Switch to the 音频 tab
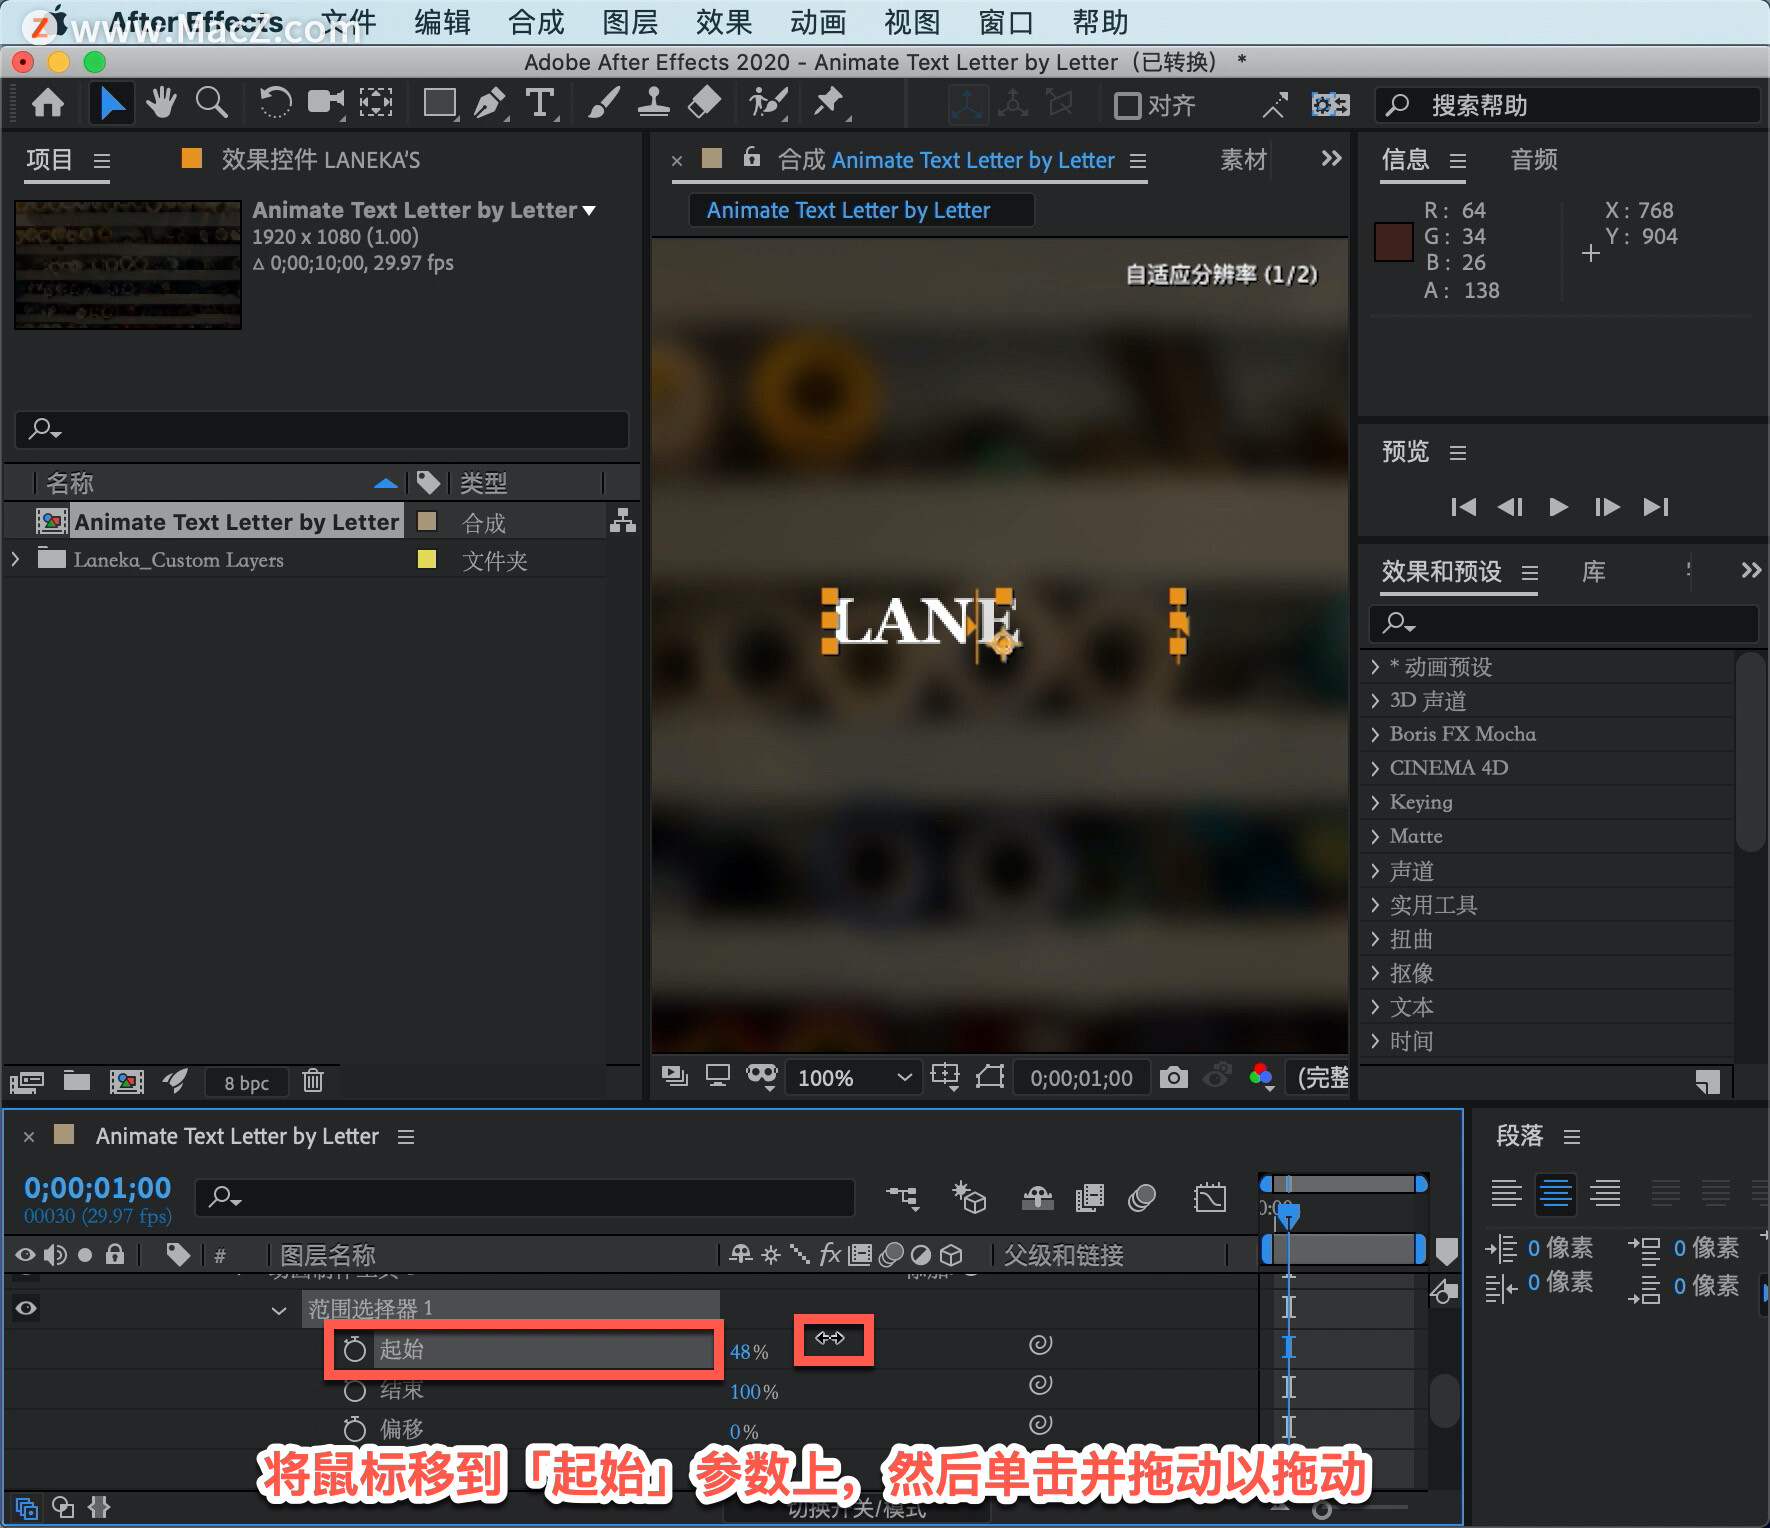This screenshot has width=1770, height=1528. tap(1534, 160)
